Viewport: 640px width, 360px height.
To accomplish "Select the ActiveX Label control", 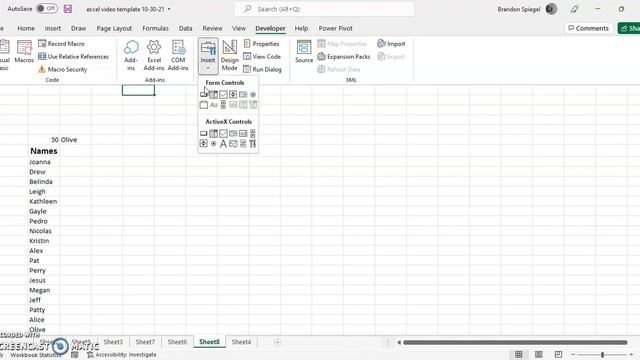I will coord(223,143).
